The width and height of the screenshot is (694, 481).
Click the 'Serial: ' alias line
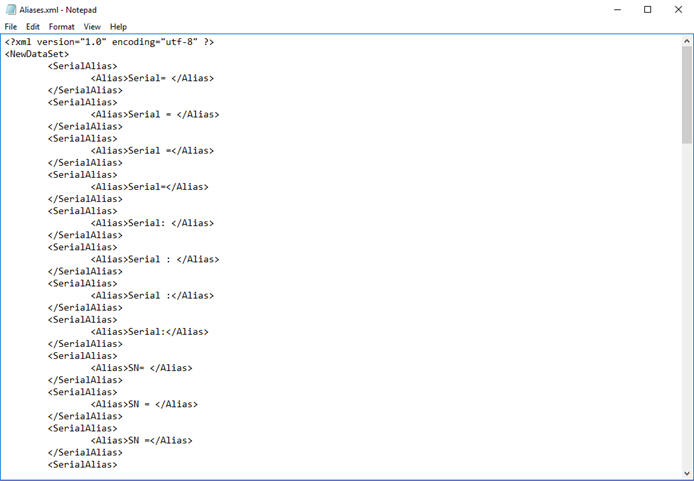tap(152, 223)
